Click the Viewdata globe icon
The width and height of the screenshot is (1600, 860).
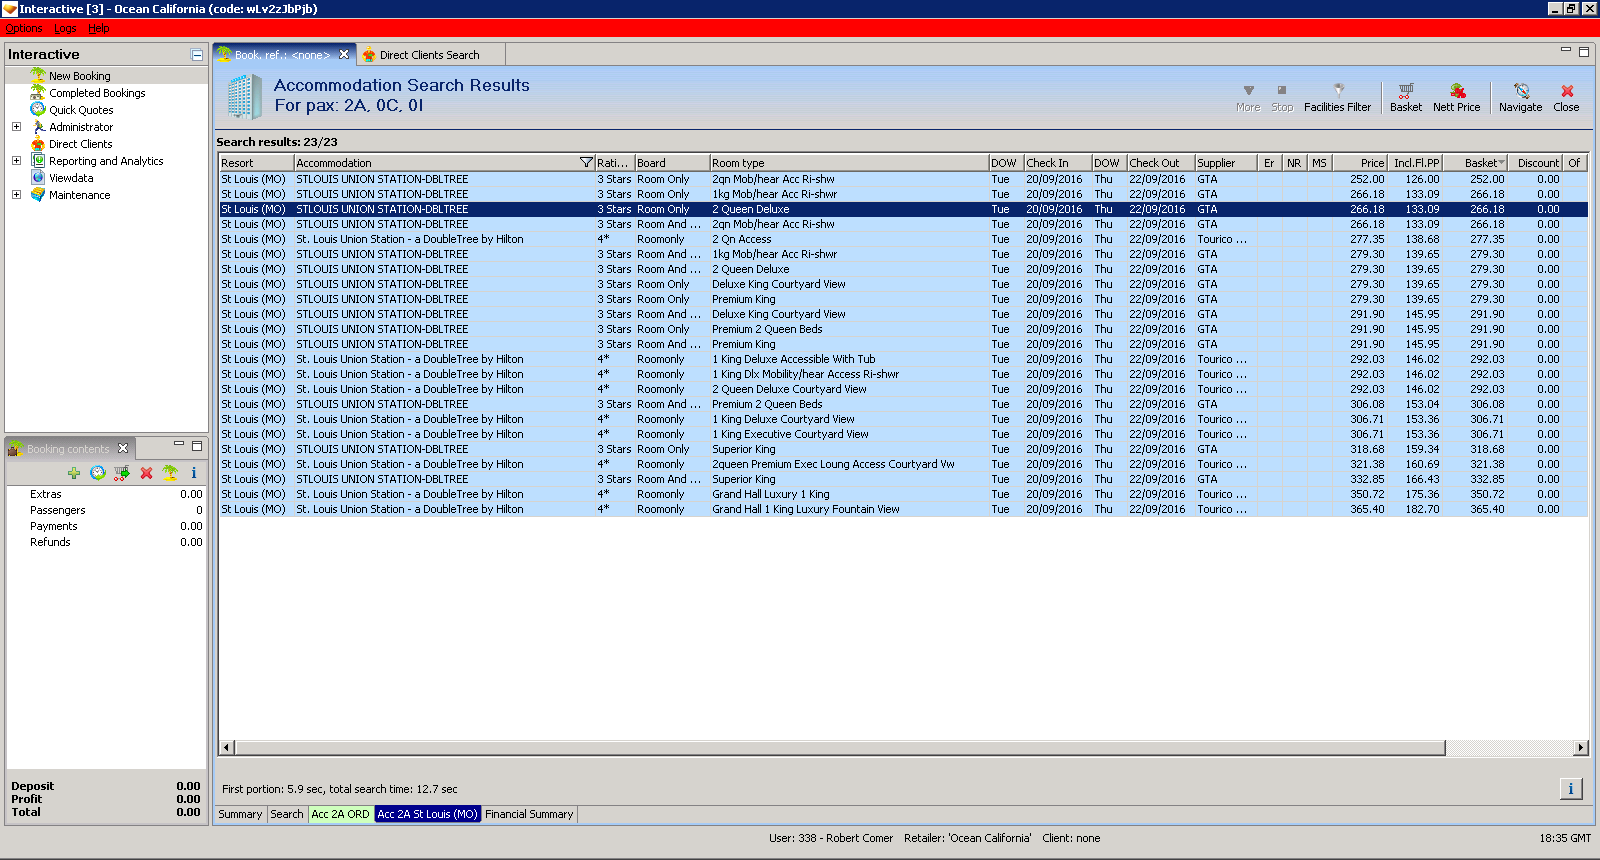38,178
